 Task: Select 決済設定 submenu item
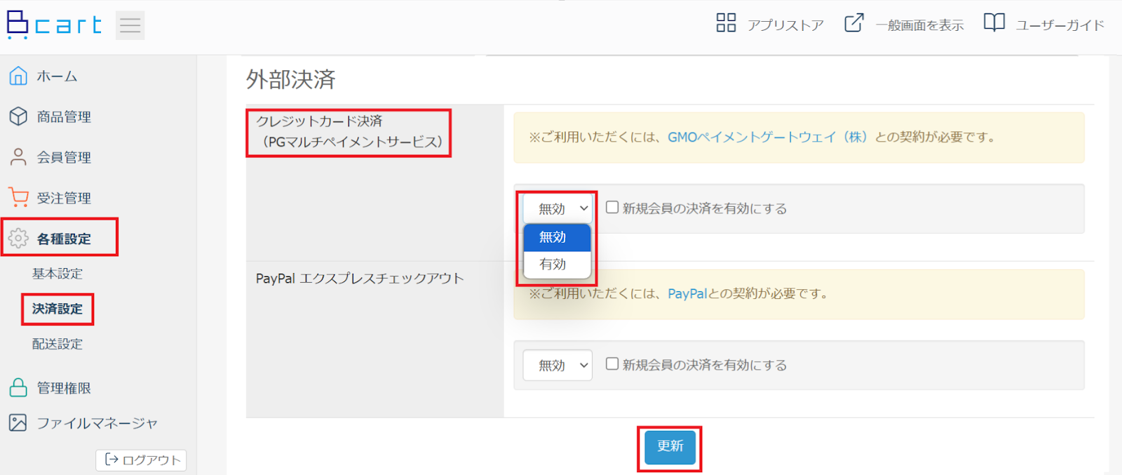(x=57, y=309)
